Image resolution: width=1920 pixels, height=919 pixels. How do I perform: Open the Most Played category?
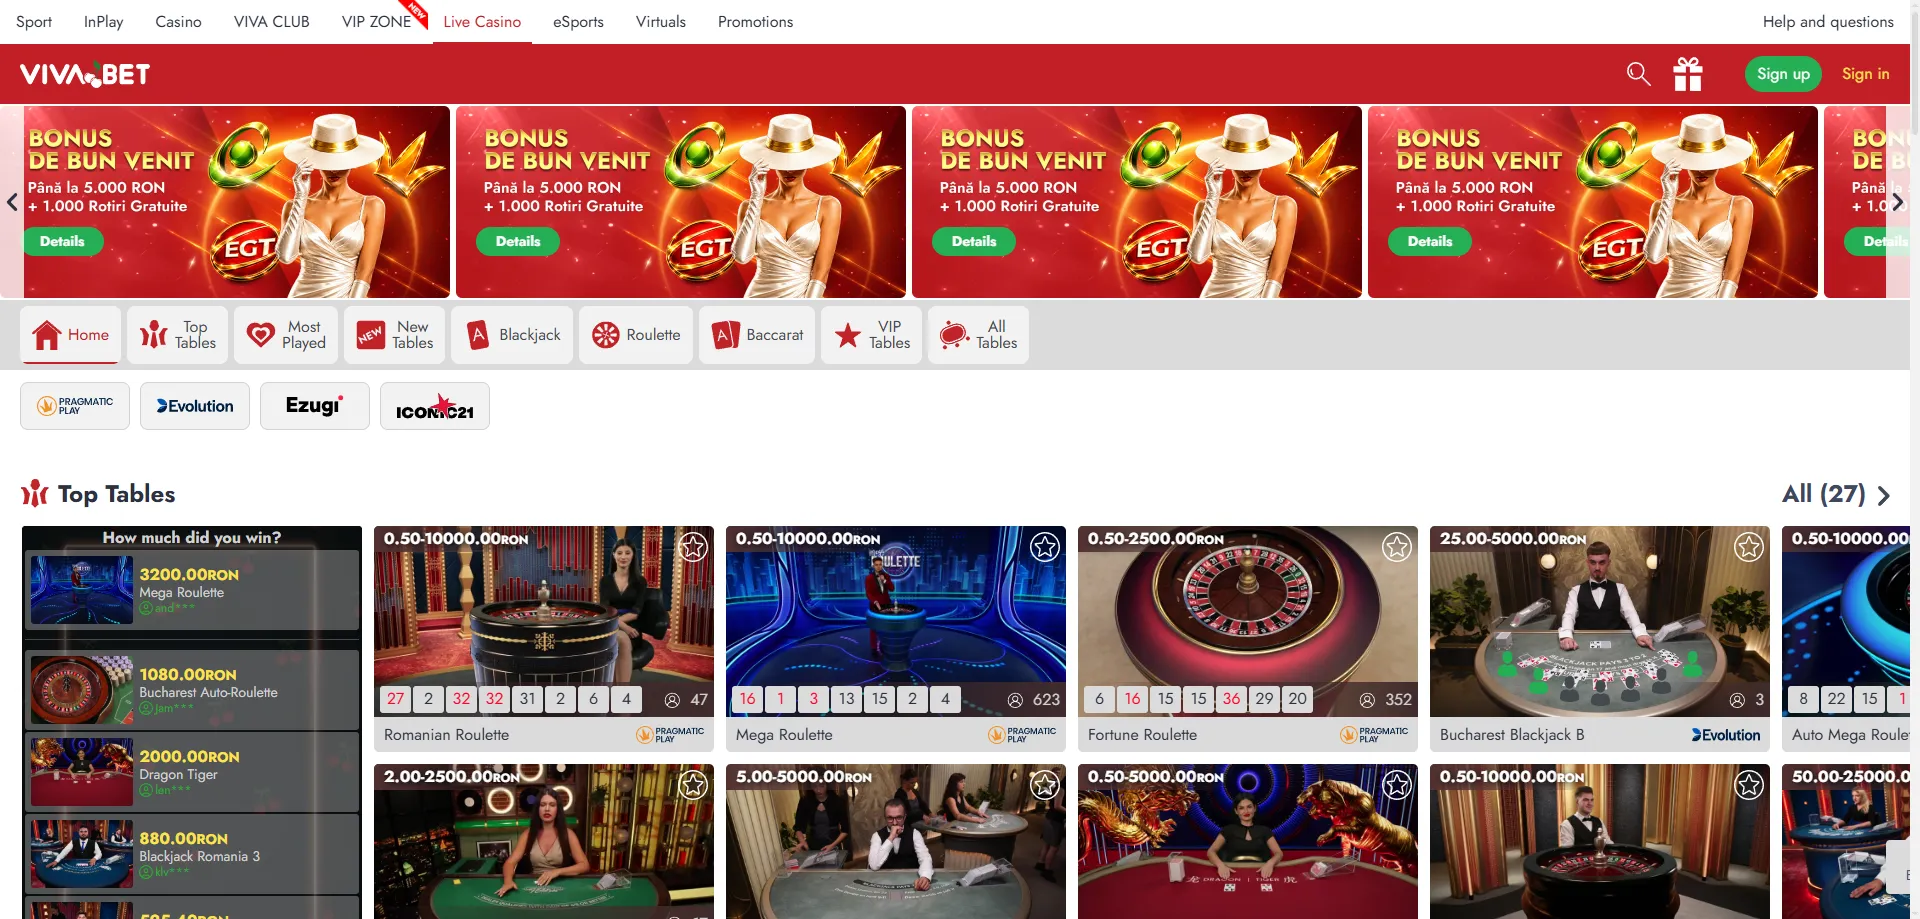[x=286, y=335]
